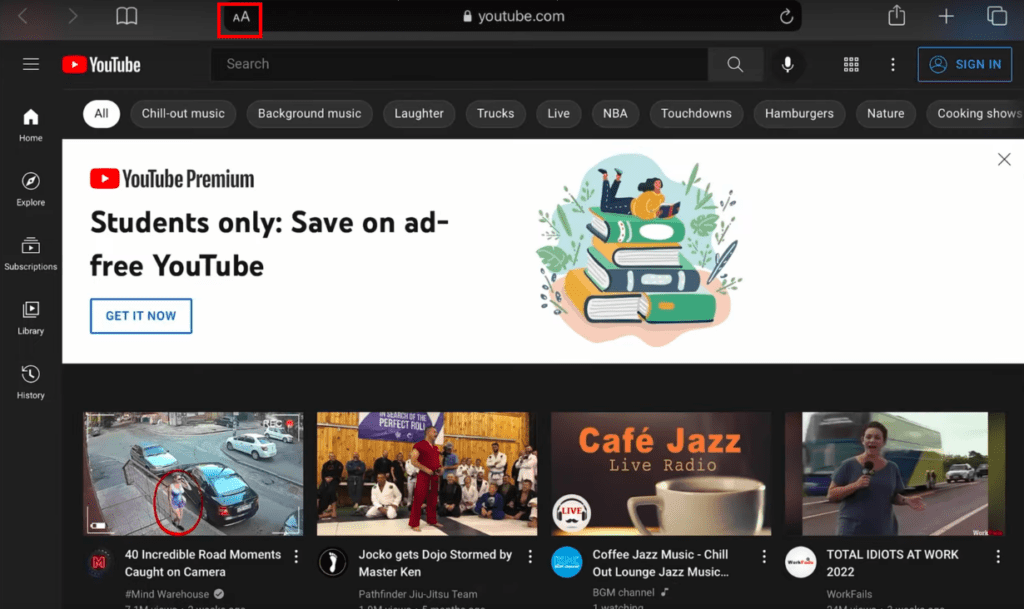Select the Touchdowns chip
This screenshot has height=609, width=1024.
(x=696, y=114)
